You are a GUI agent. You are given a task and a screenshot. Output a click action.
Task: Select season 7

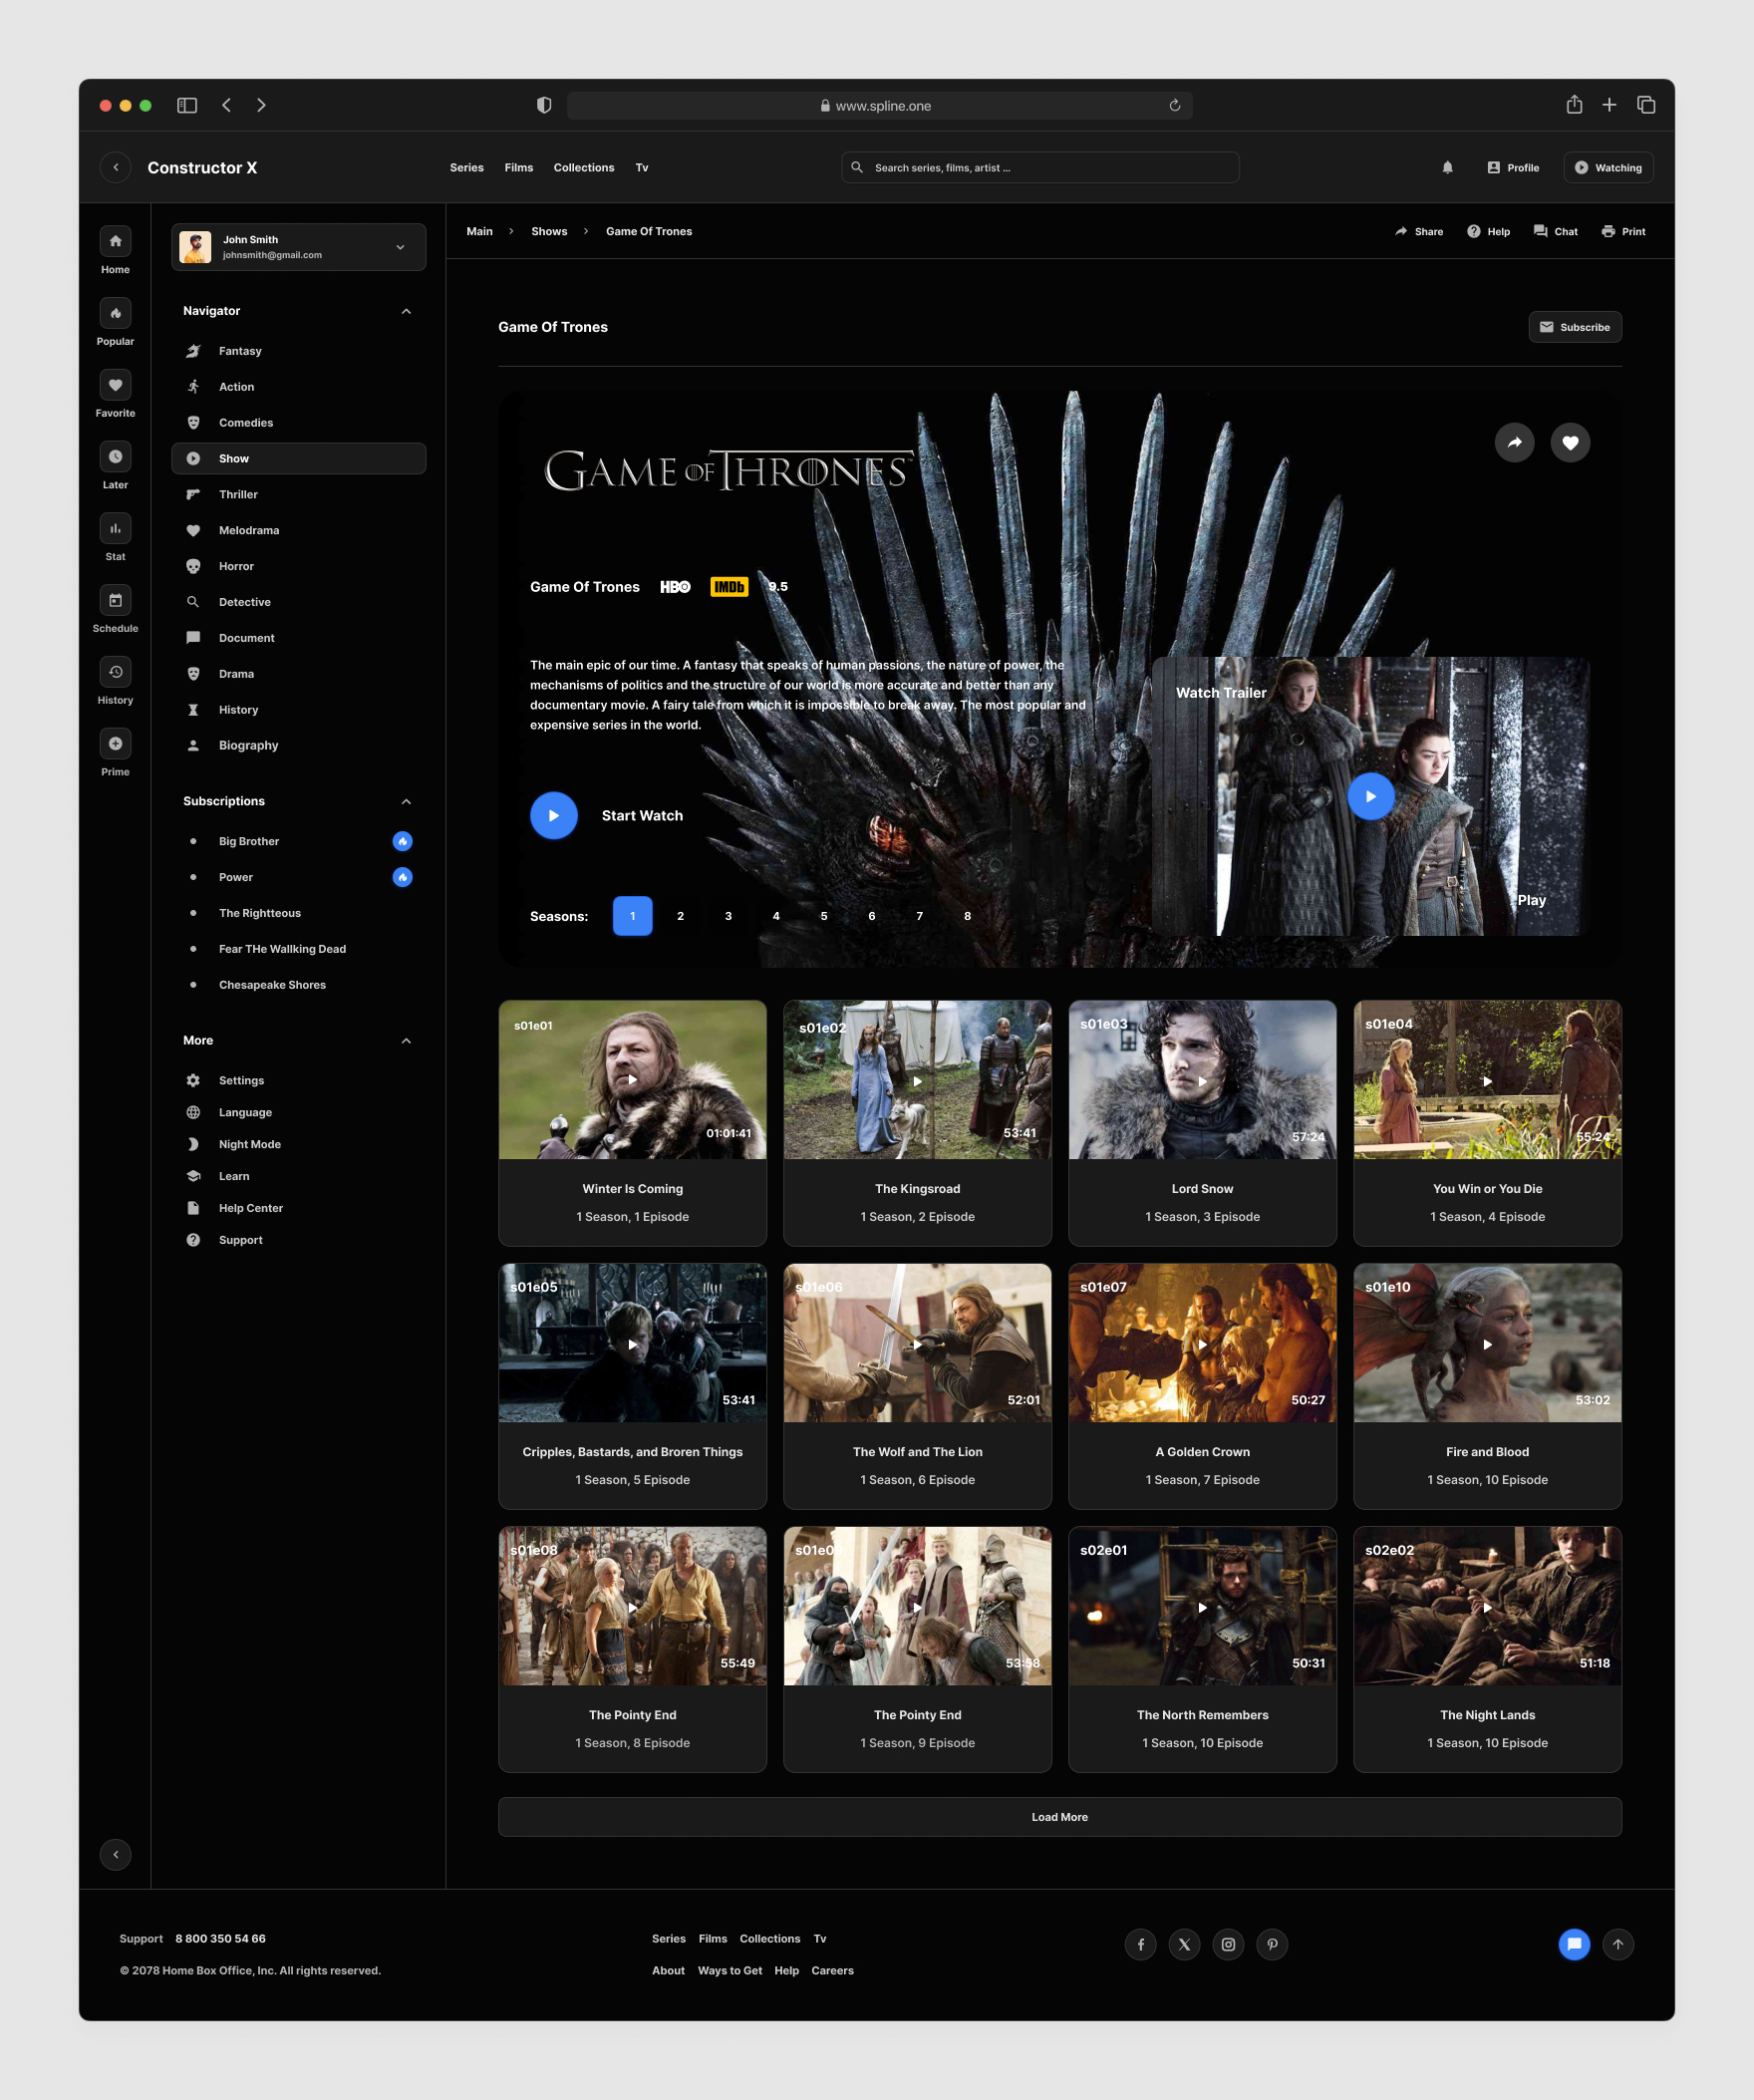920,916
